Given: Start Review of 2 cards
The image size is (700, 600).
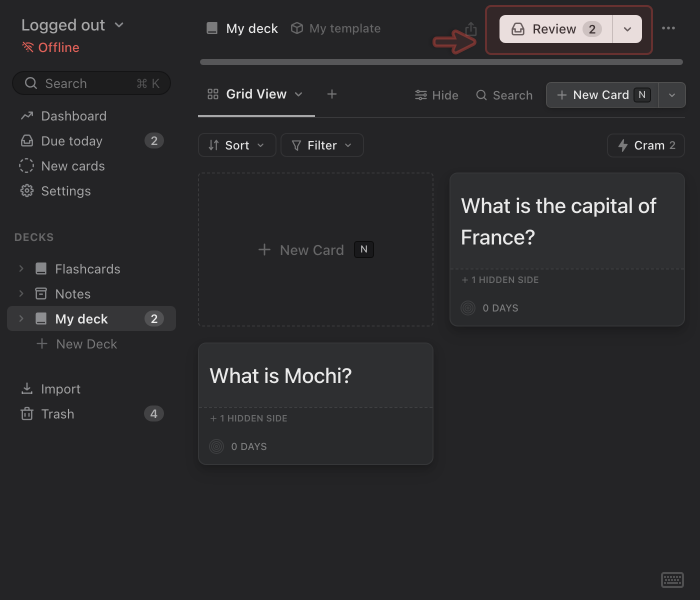Looking at the screenshot, I should tap(555, 29).
